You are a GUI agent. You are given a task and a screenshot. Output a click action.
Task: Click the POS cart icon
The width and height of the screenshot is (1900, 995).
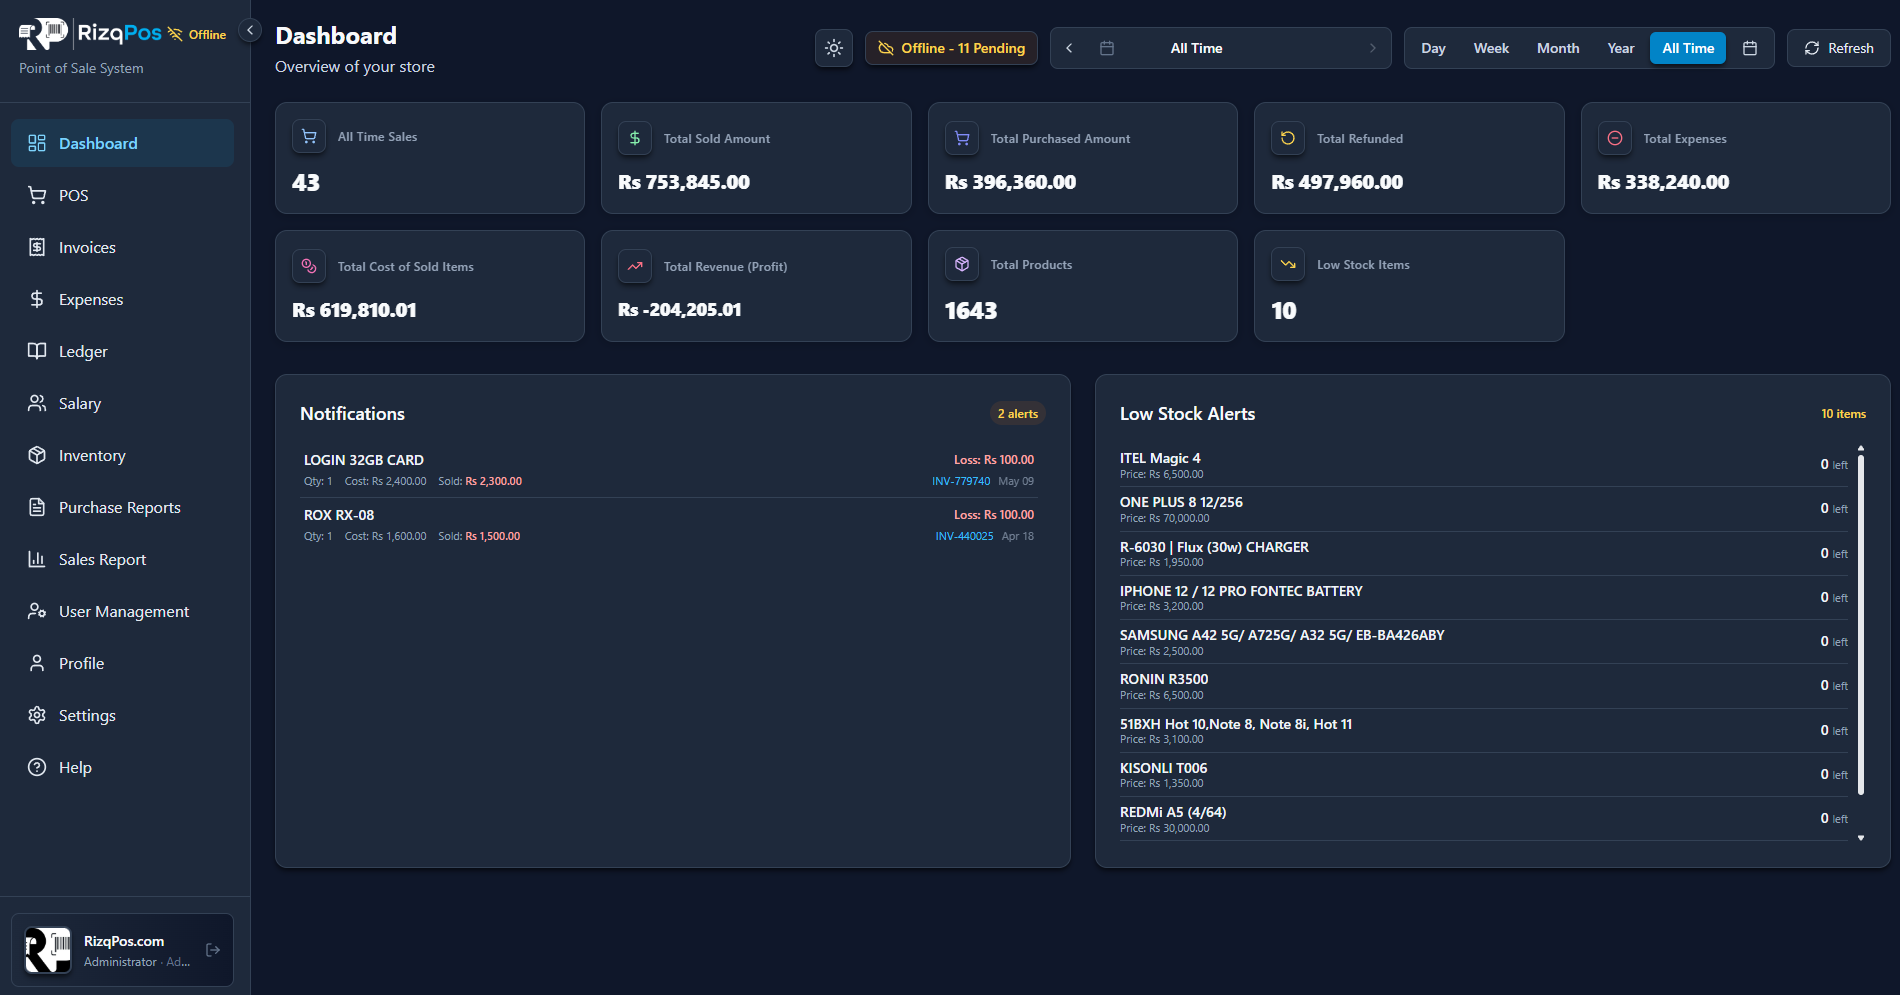click(37, 195)
